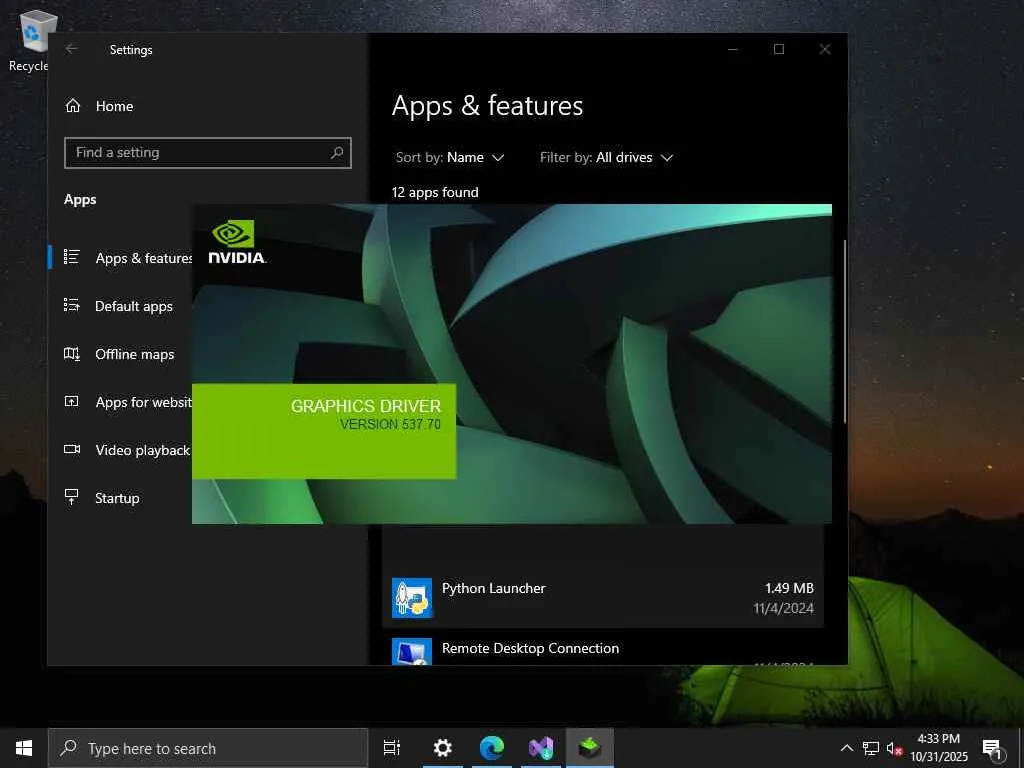Maximize the Settings window
This screenshot has width=1024, height=768.
tap(778, 49)
